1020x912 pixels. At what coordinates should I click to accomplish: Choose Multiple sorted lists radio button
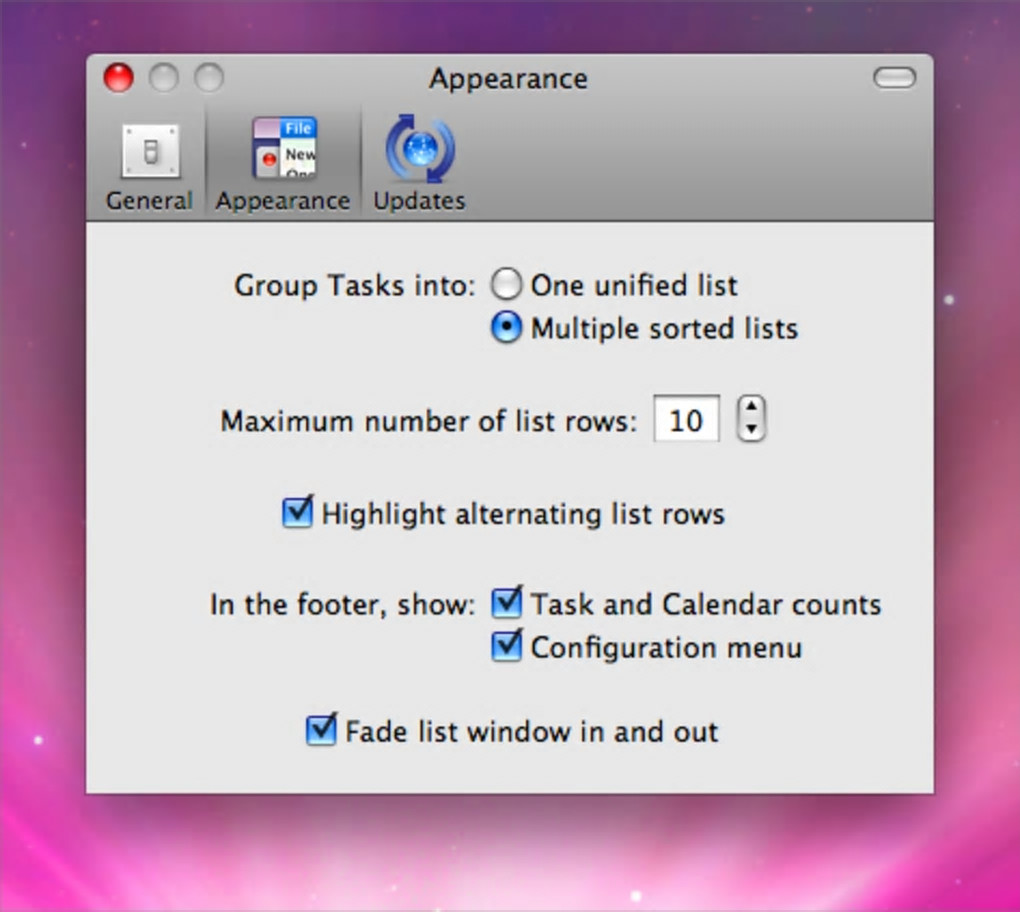pos(506,327)
